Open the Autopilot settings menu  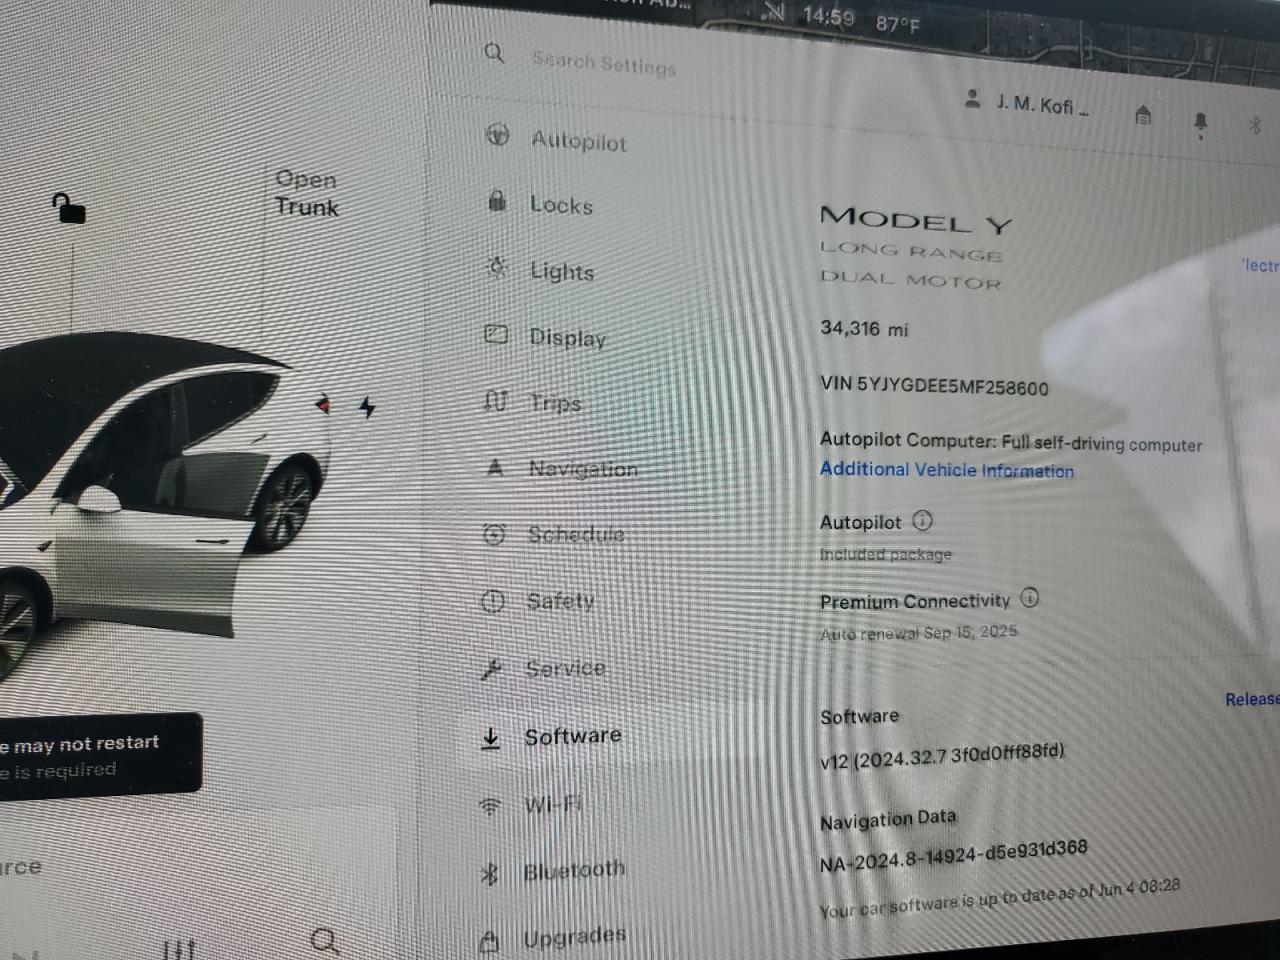point(556,139)
